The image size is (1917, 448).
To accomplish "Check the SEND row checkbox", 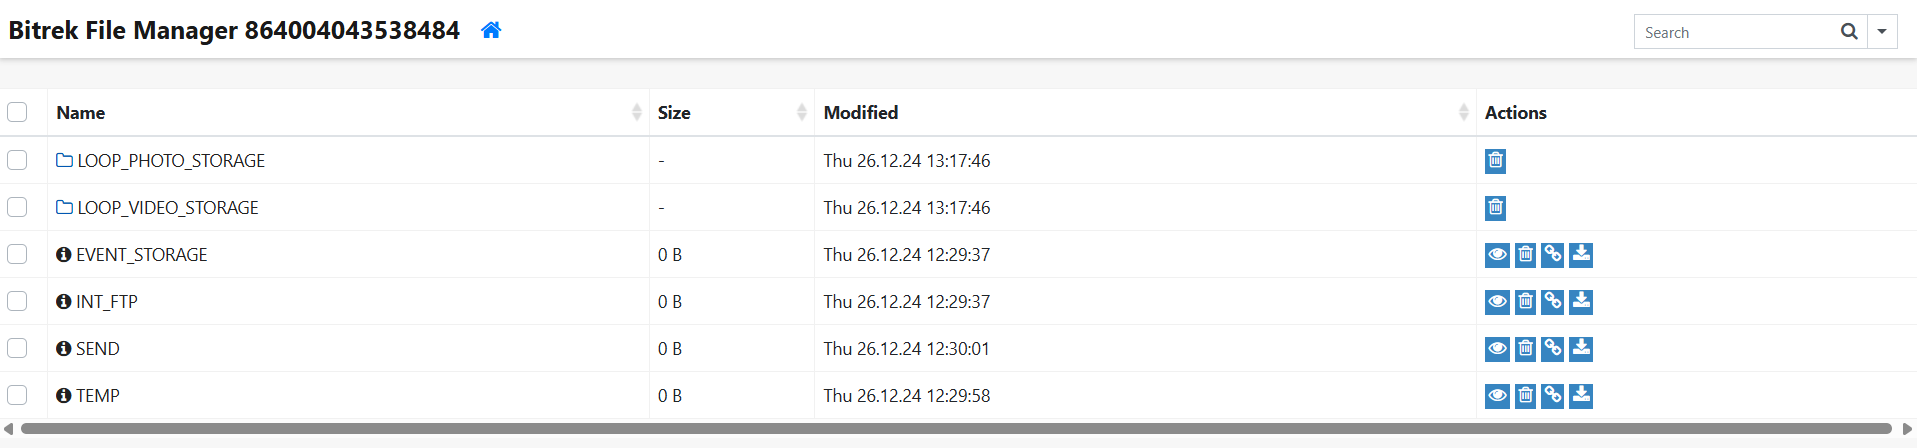I will pyautogui.click(x=17, y=348).
